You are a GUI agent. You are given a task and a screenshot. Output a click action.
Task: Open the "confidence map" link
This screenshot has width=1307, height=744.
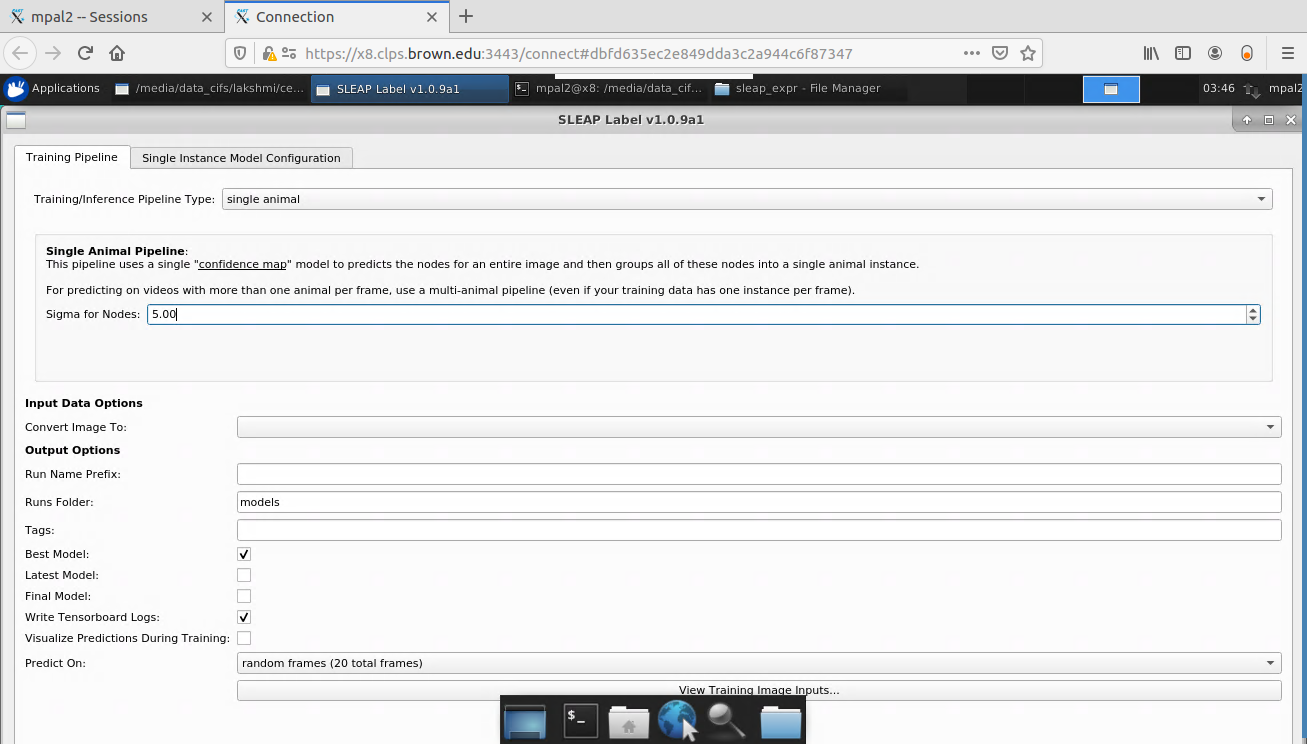(x=243, y=265)
